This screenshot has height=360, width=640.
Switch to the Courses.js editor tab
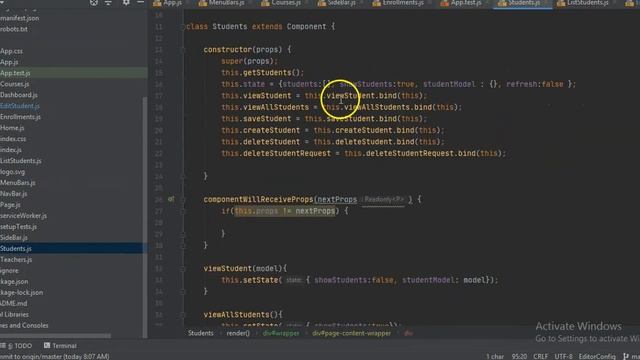coord(281,3)
